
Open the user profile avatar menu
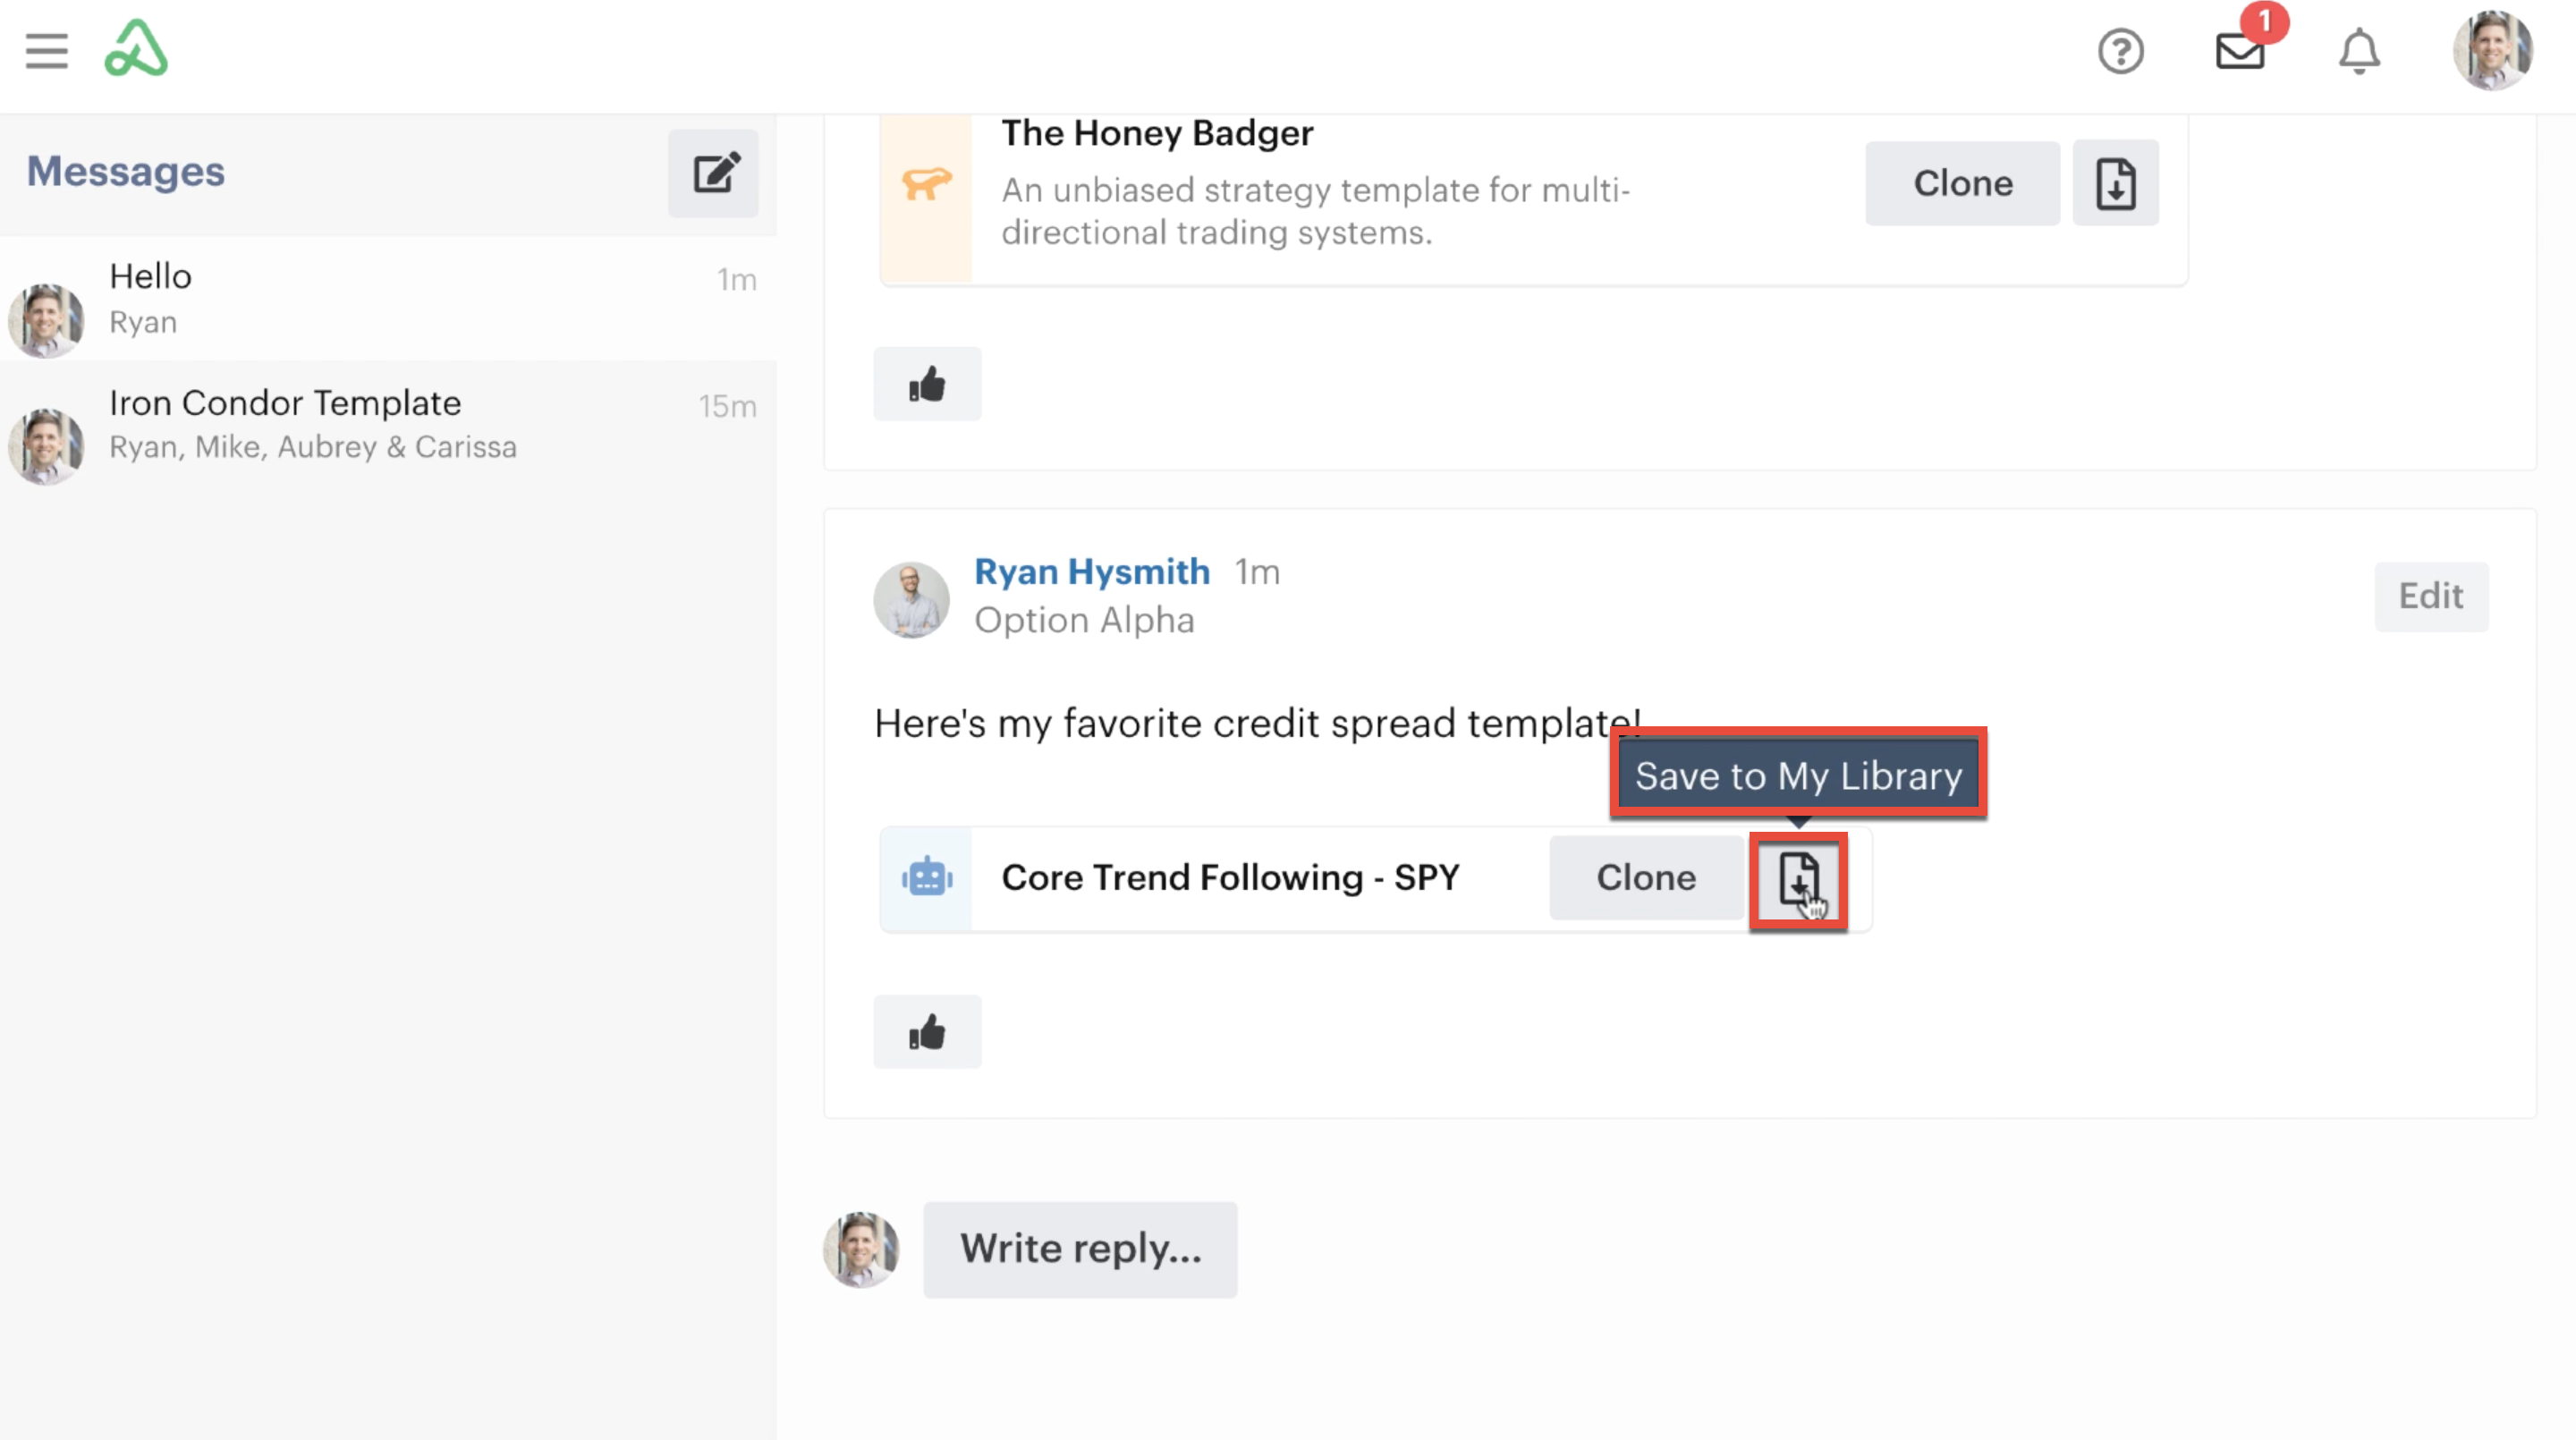(x=2493, y=50)
